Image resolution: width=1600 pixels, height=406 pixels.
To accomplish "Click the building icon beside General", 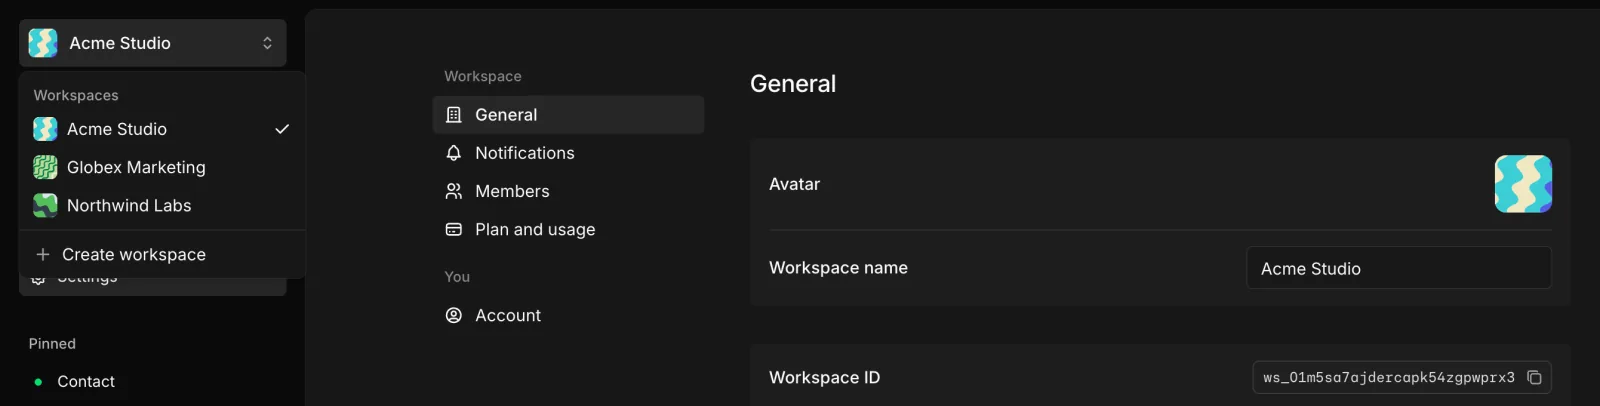I will point(454,115).
